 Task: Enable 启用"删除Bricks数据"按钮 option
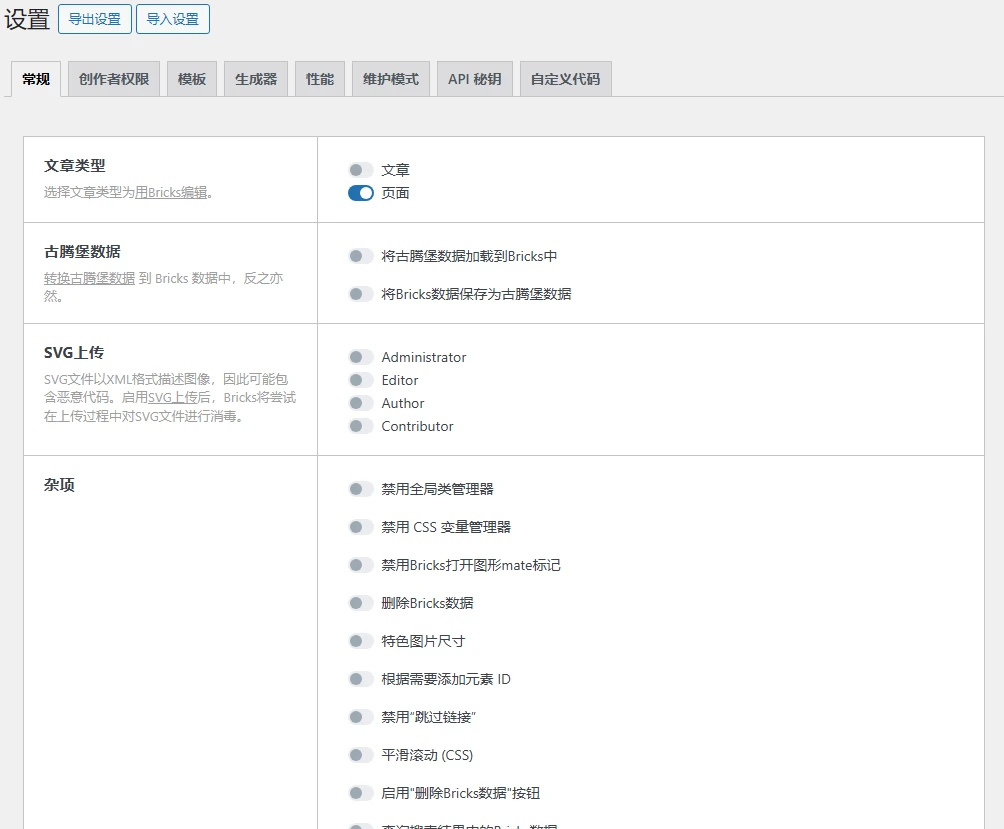pyautogui.click(x=360, y=793)
